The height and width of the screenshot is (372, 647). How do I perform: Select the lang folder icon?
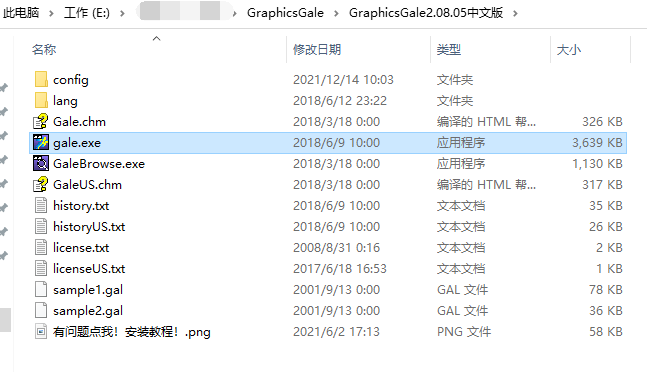[x=41, y=101]
